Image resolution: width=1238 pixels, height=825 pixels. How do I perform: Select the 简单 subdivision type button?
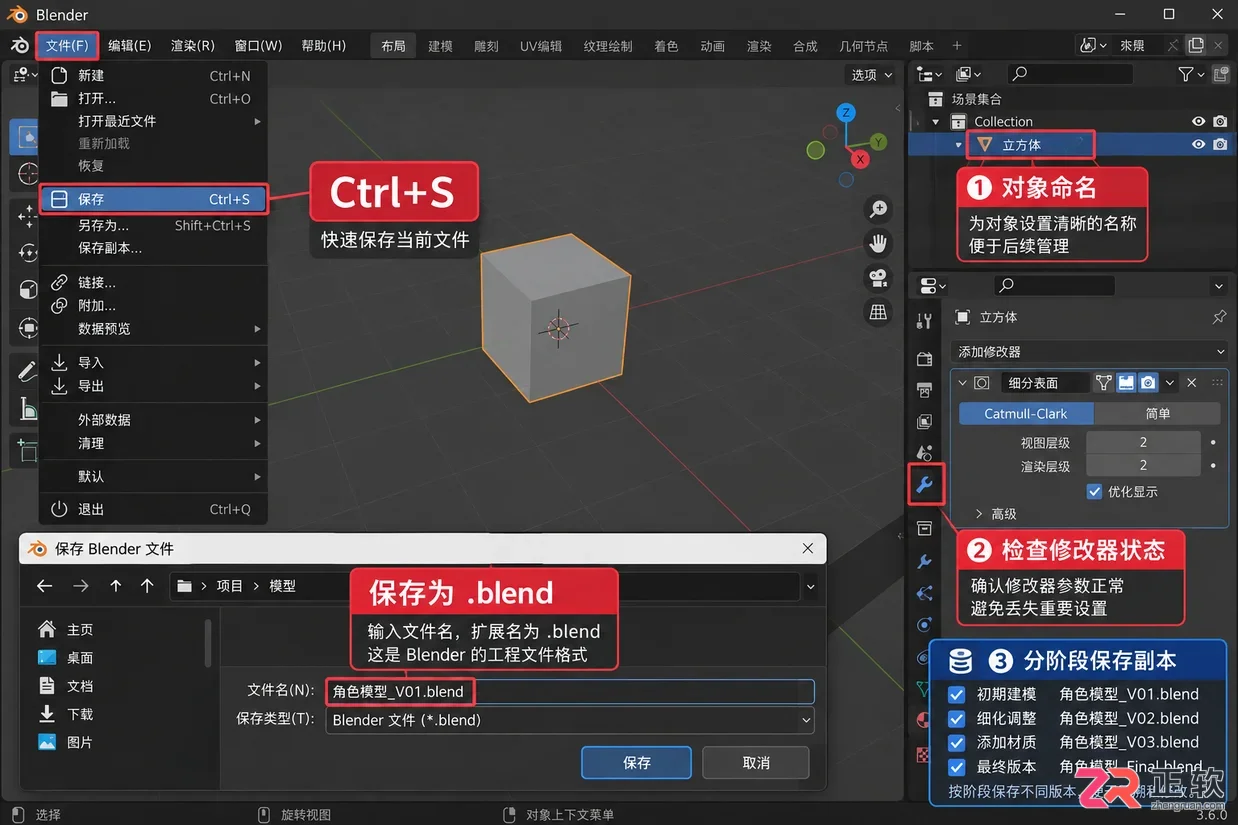click(x=1157, y=413)
